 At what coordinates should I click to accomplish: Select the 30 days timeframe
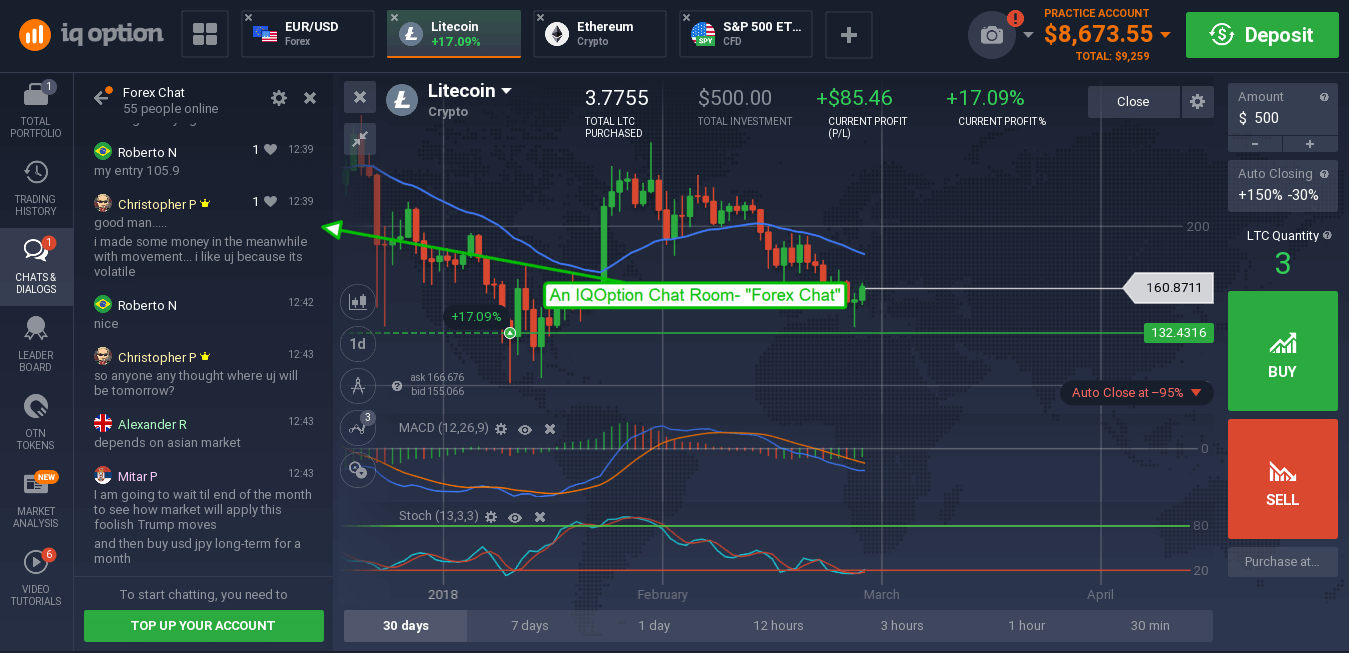click(x=405, y=626)
